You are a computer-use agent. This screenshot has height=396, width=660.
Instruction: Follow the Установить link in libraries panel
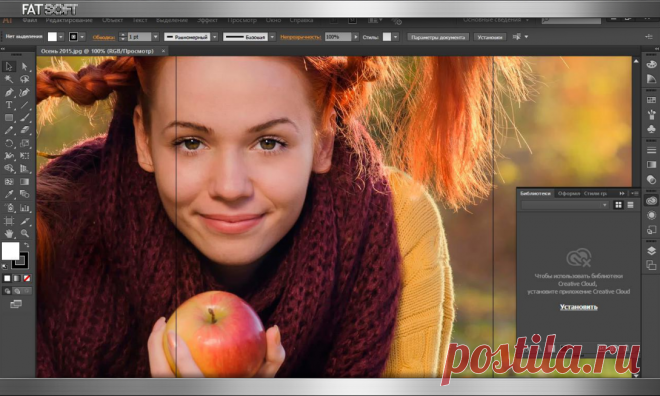click(x=578, y=307)
